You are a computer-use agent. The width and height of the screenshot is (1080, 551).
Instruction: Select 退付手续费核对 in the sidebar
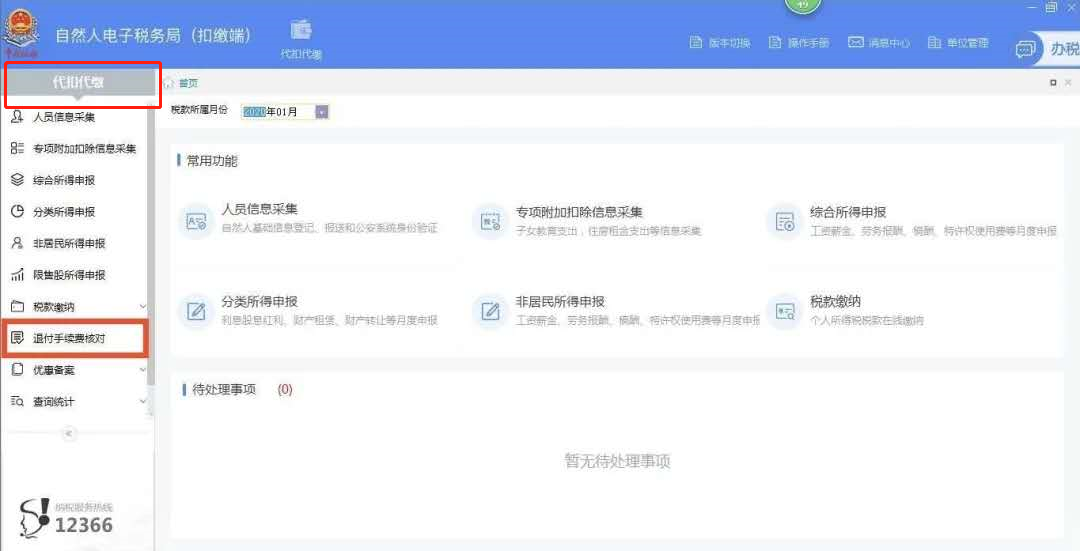(70, 339)
